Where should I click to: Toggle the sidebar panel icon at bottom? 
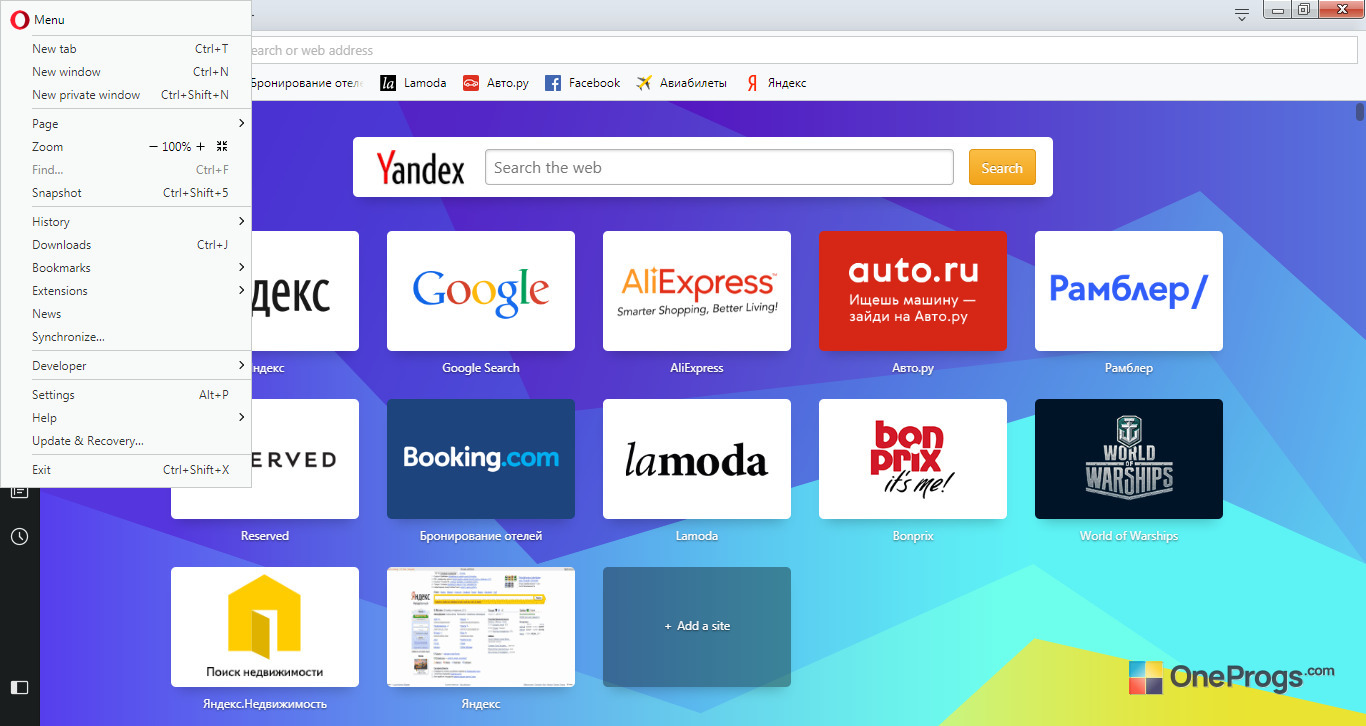[19, 687]
